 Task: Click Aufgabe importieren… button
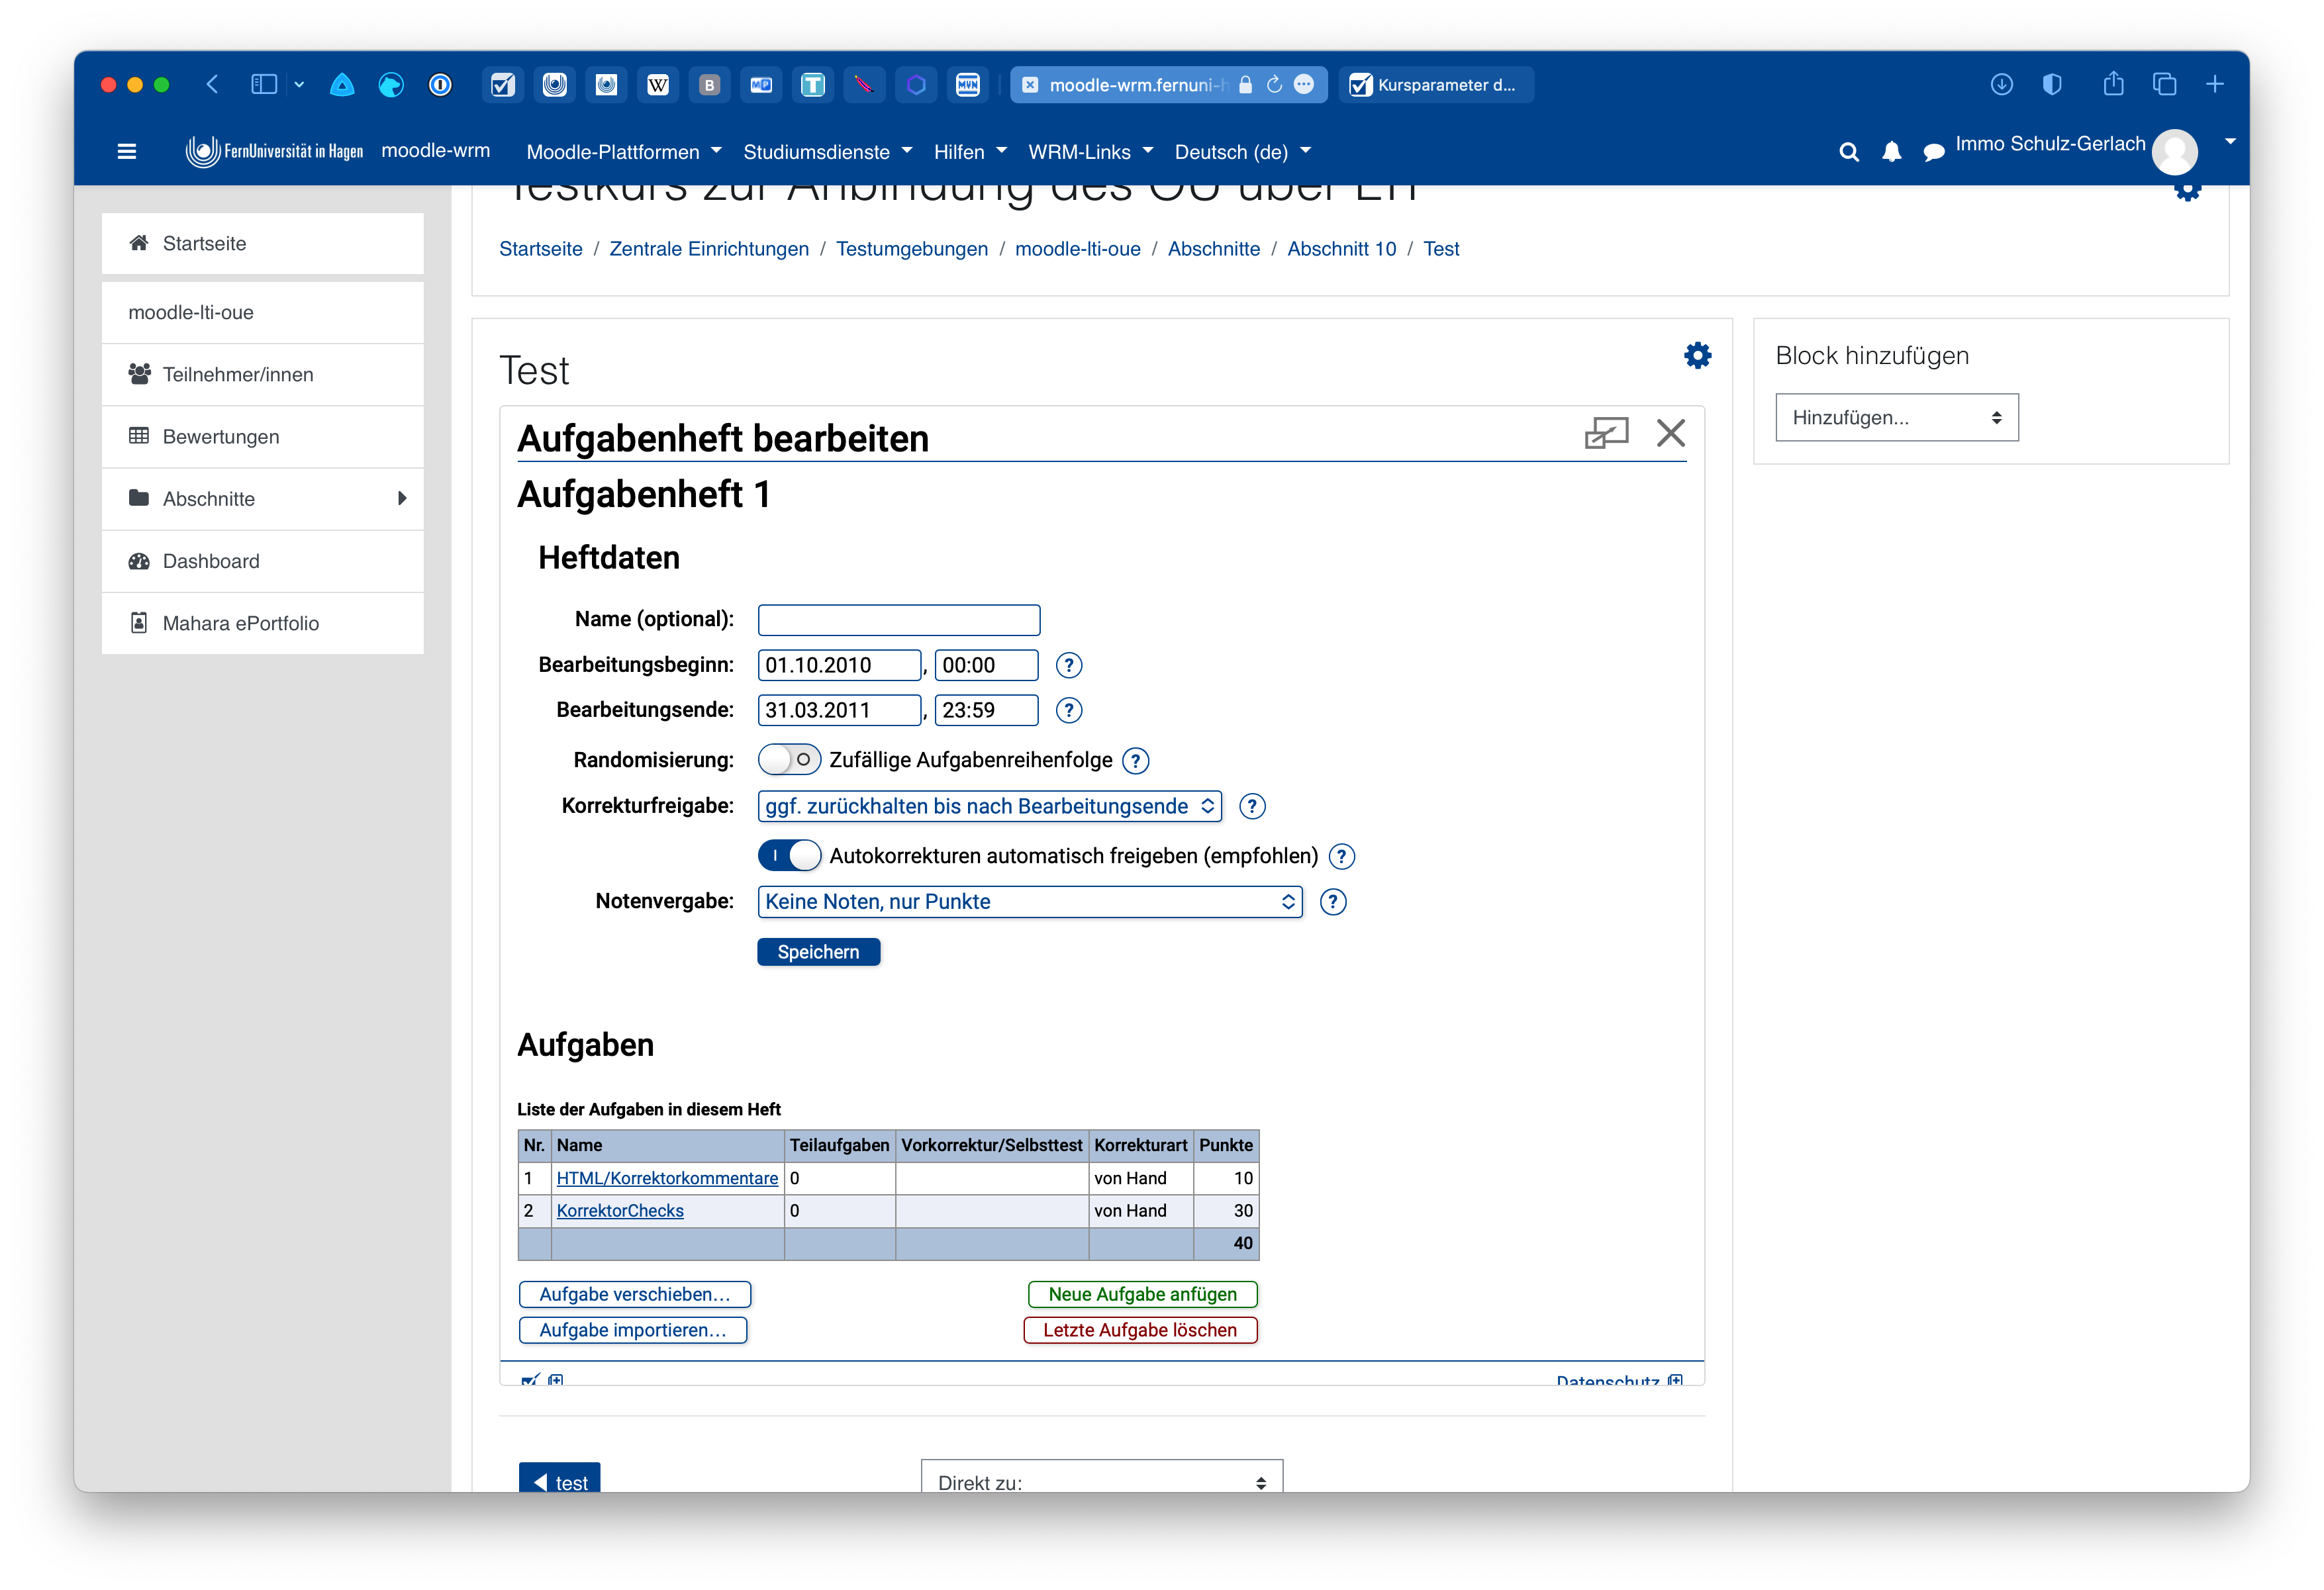pos(633,1330)
